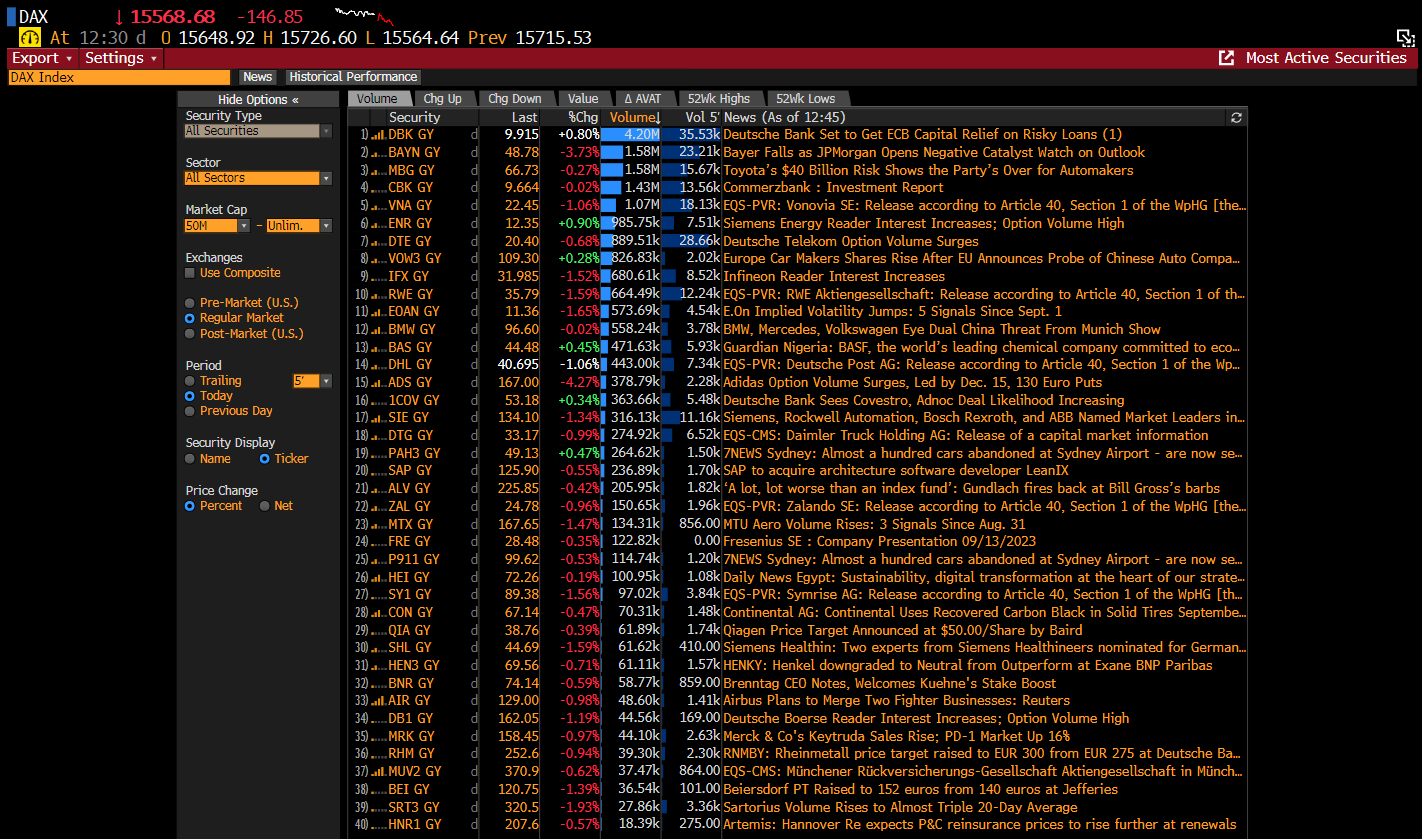The height and width of the screenshot is (839, 1422).
Task: Open the SAP to acquire LeanIX headline
Action: [x=895, y=470]
